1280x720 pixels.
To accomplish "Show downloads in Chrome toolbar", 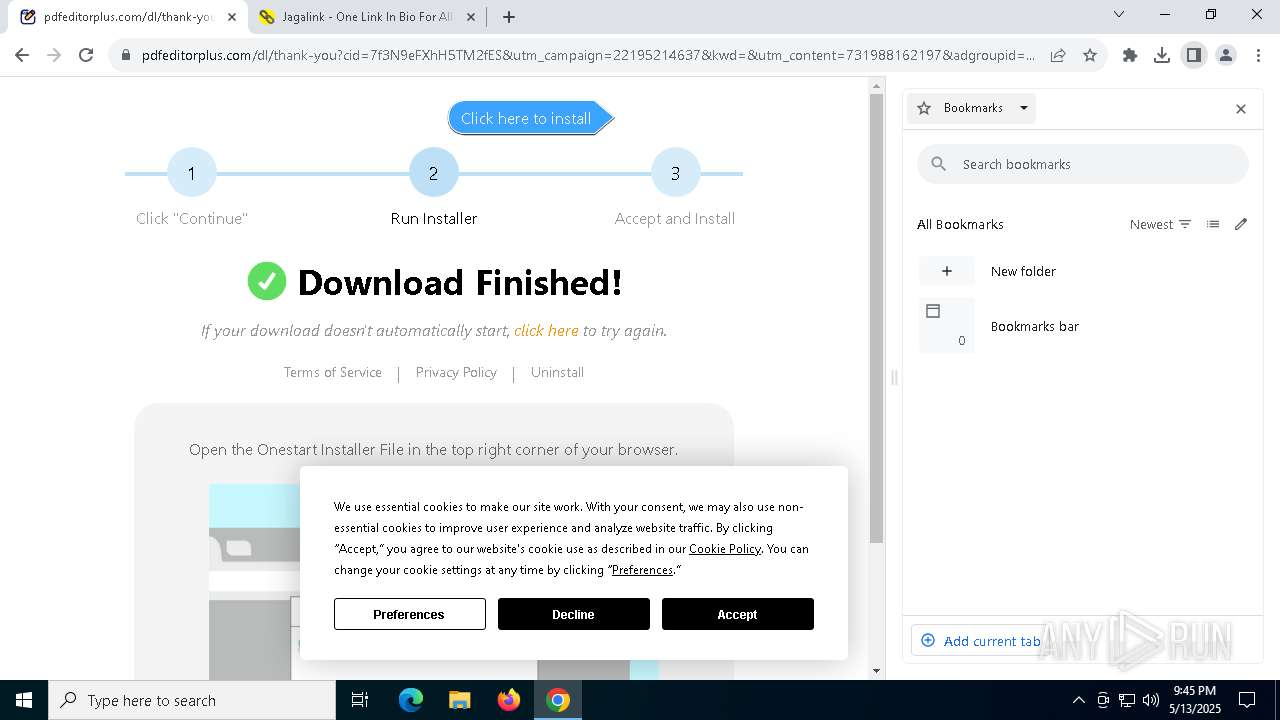I will [1162, 55].
